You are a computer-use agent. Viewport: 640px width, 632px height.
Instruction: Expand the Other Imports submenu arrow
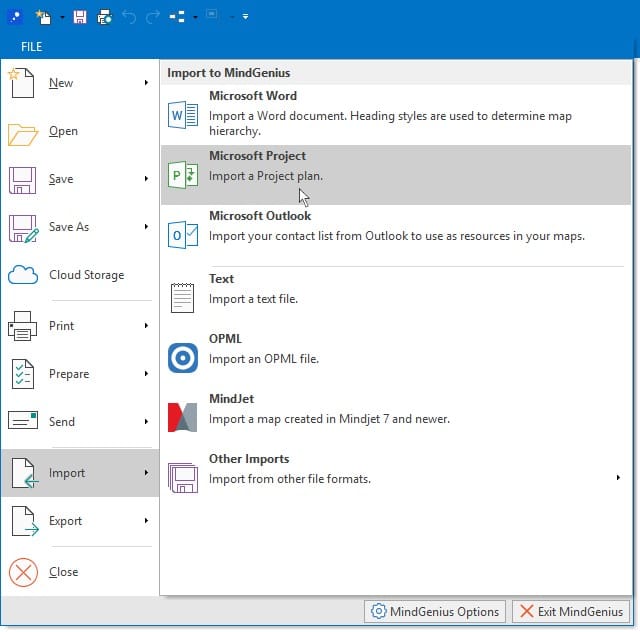[618, 477]
